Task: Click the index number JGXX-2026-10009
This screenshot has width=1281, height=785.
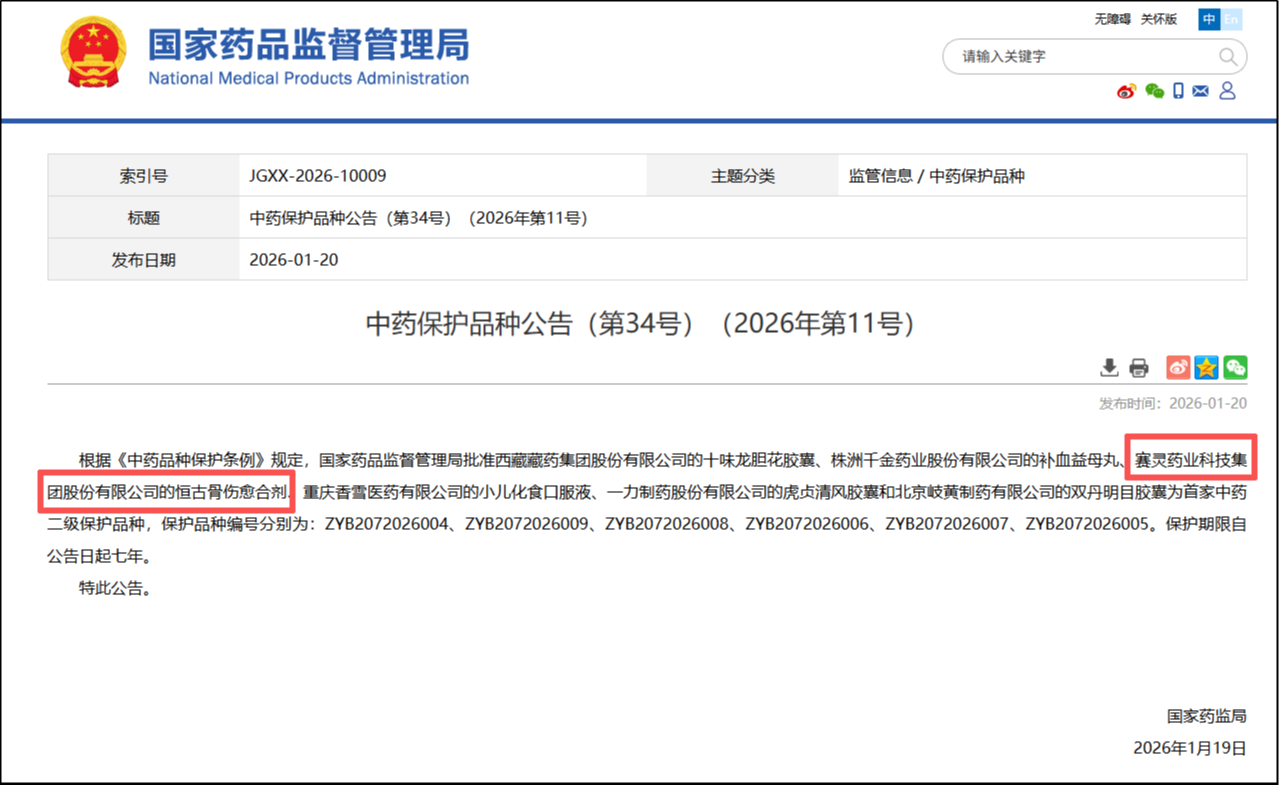Action: point(318,176)
